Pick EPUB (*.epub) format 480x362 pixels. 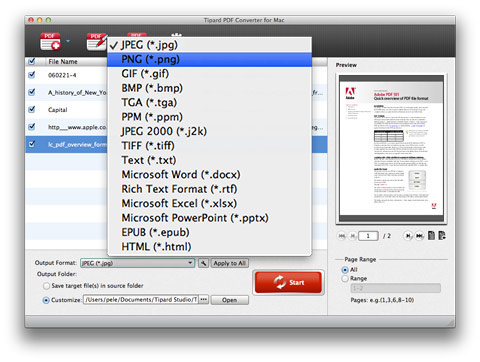209,232
